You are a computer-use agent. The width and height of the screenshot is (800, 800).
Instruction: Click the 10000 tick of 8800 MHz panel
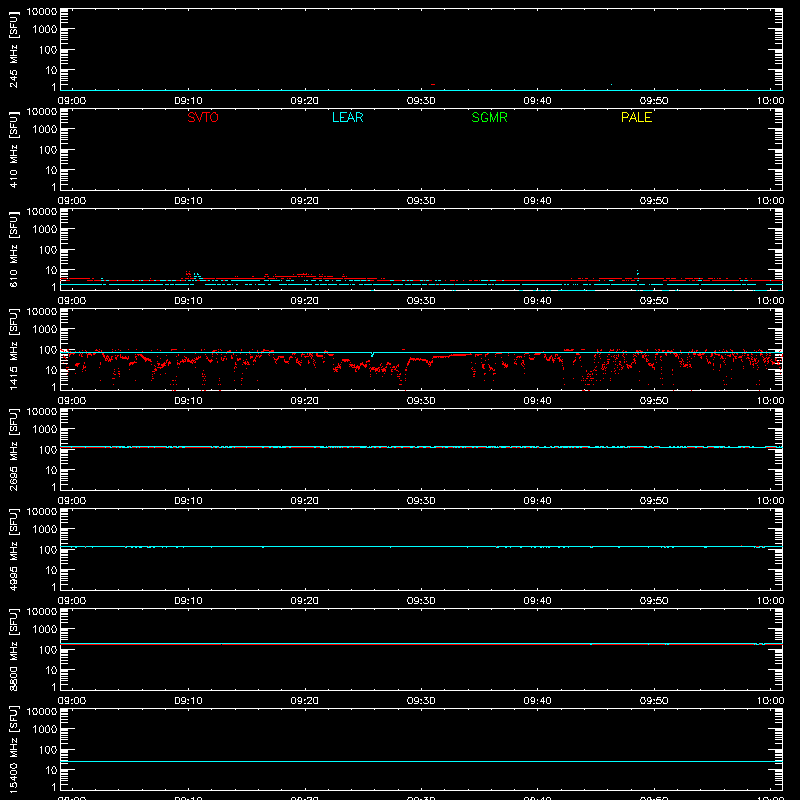click(42, 612)
